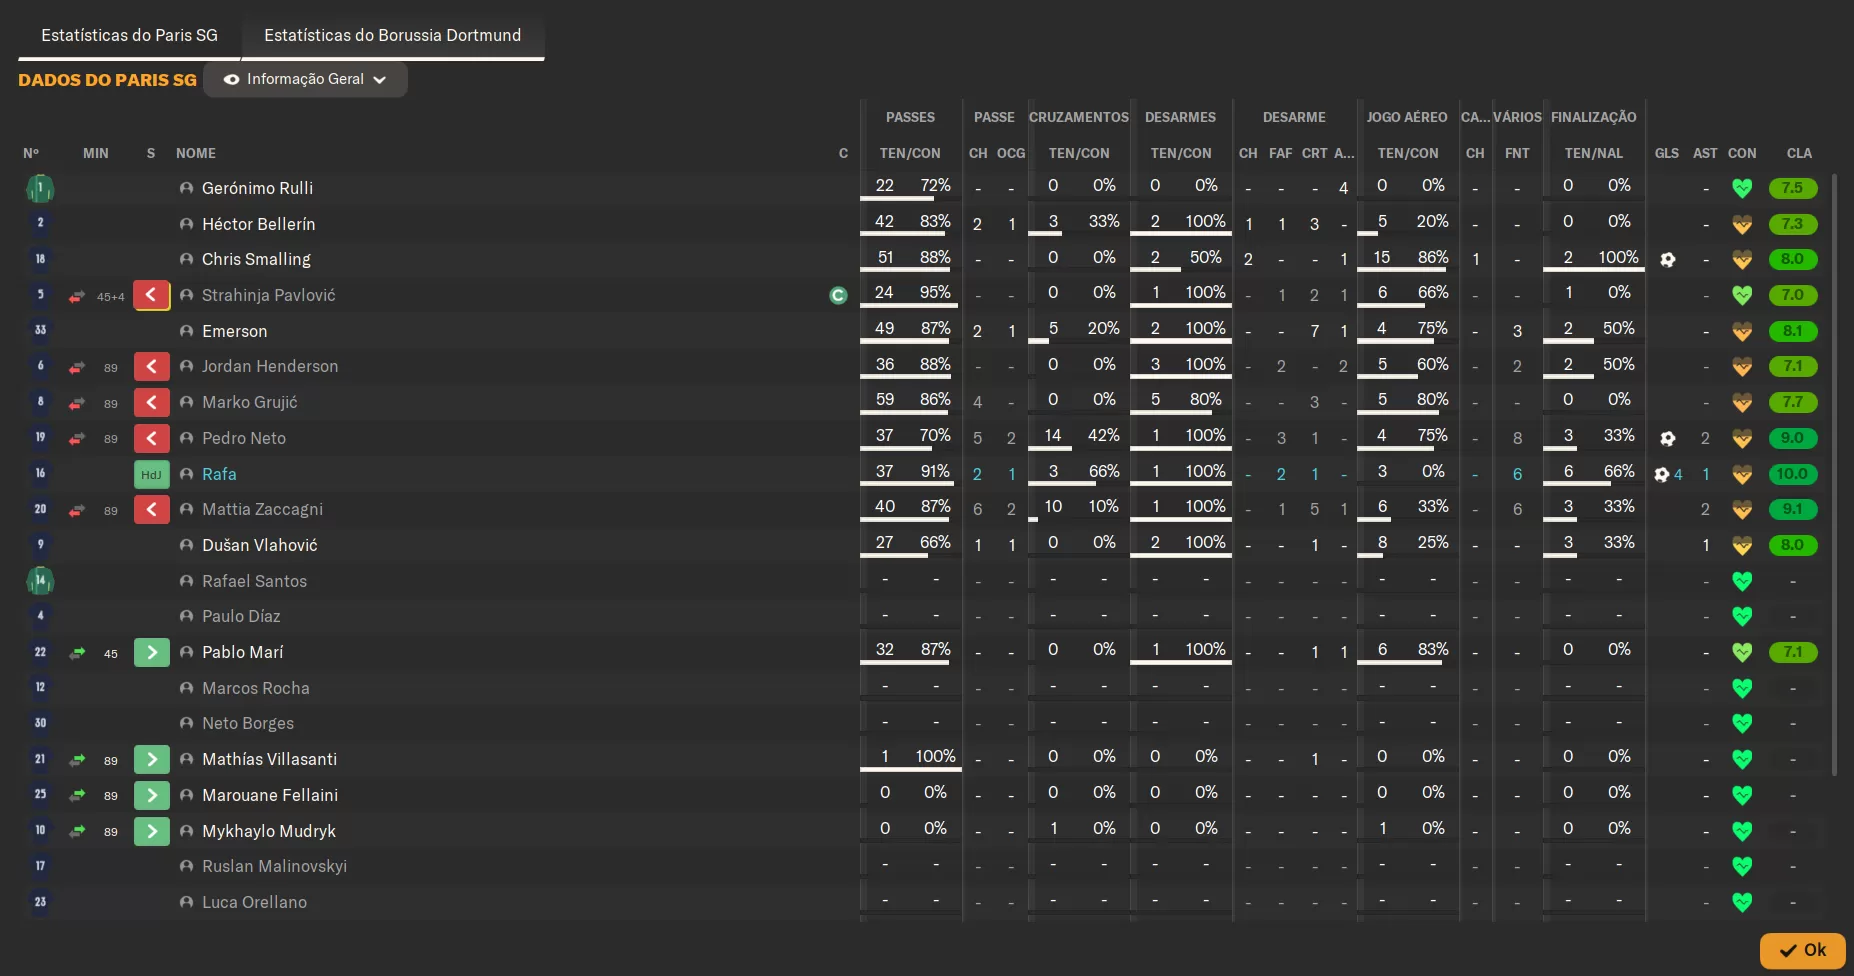Click Pedro Neto's 14 crosses value

coord(1053,435)
